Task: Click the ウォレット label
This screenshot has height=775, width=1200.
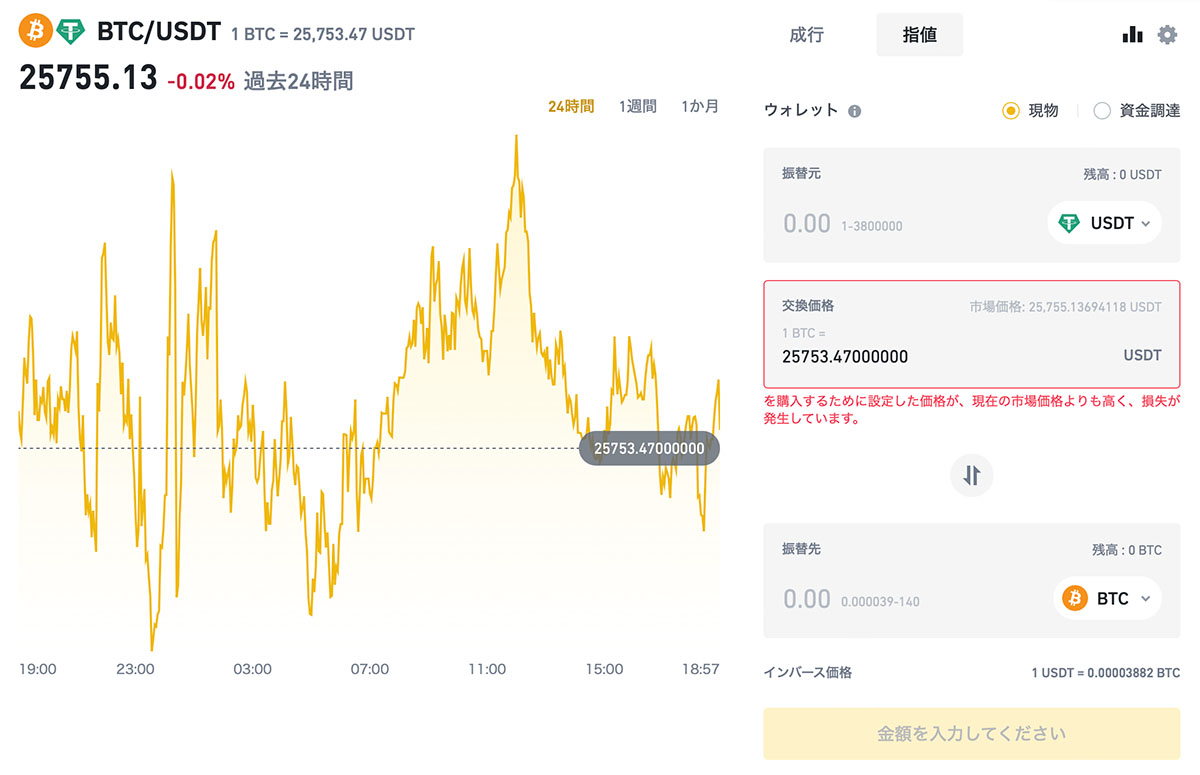Action: pos(802,111)
